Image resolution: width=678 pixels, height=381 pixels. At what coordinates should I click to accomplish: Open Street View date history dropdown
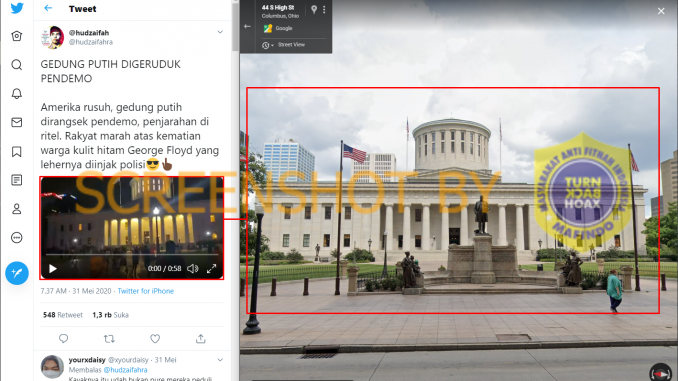[268, 45]
